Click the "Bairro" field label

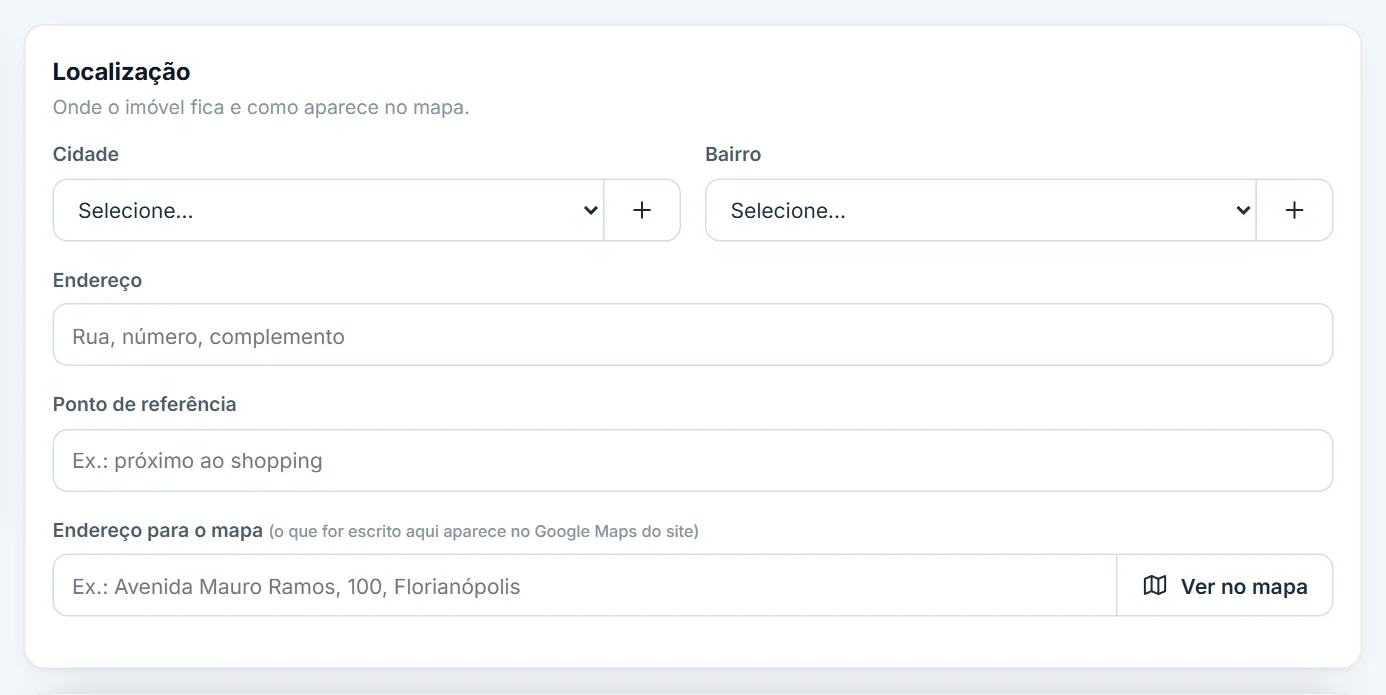click(733, 154)
